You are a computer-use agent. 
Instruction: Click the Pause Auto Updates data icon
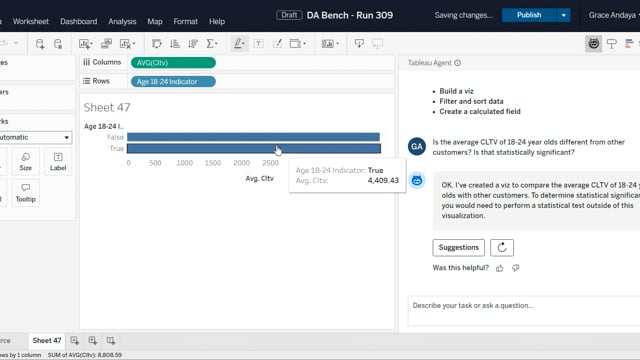(x=58, y=44)
